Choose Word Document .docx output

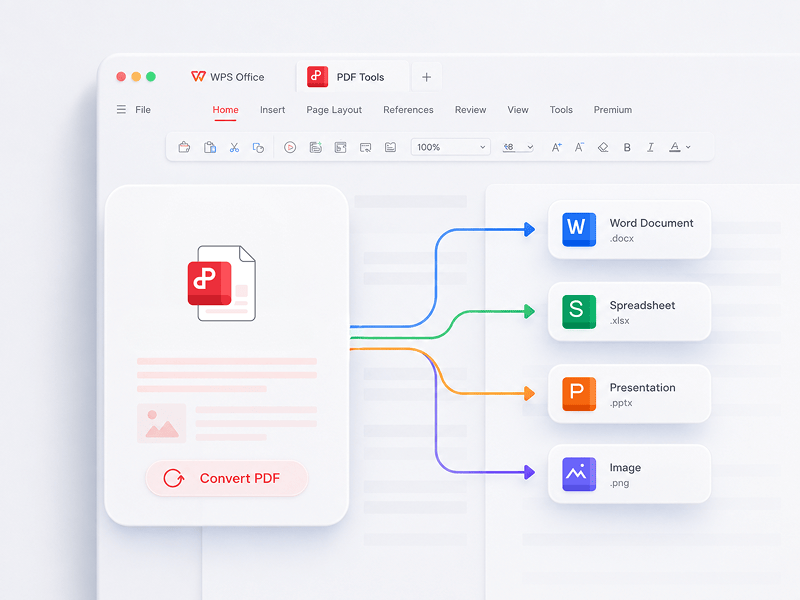coord(629,230)
